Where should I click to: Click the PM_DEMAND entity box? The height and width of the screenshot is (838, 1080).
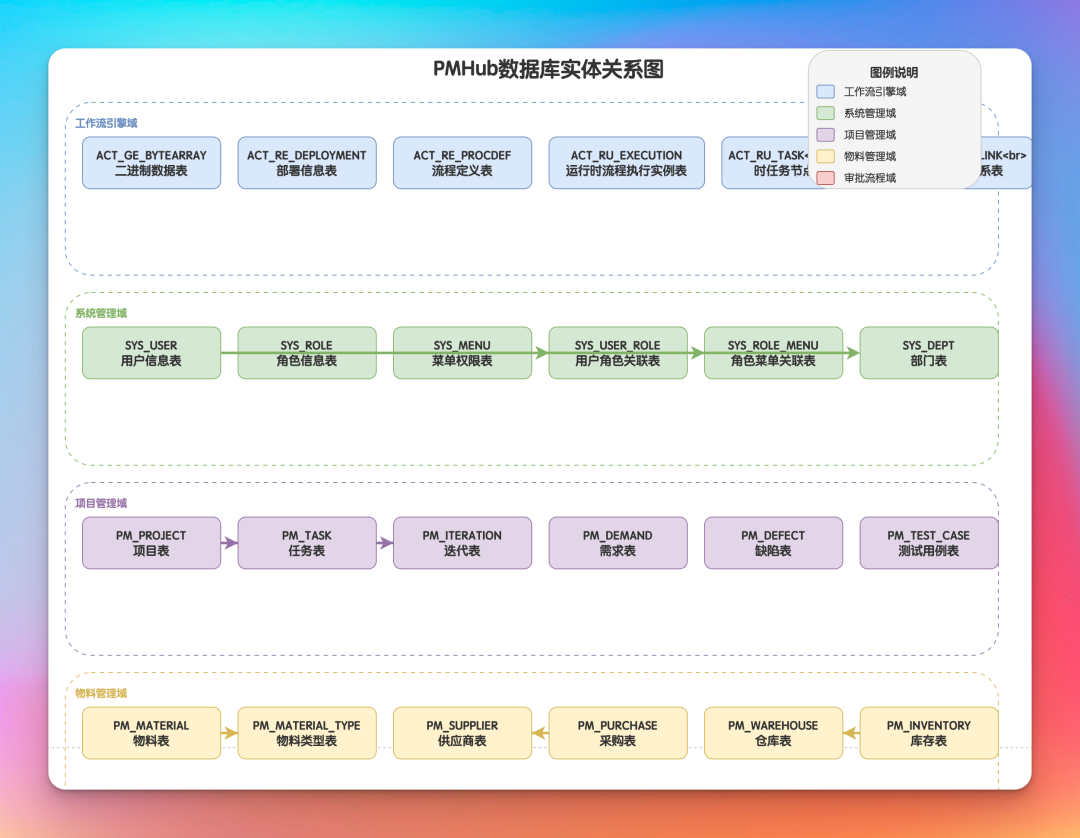[618, 543]
